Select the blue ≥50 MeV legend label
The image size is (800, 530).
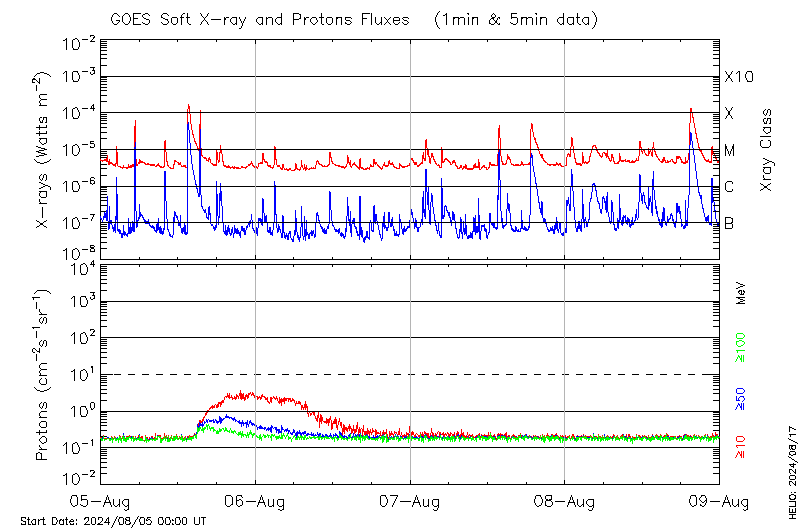pyautogui.click(x=741, y=400)
